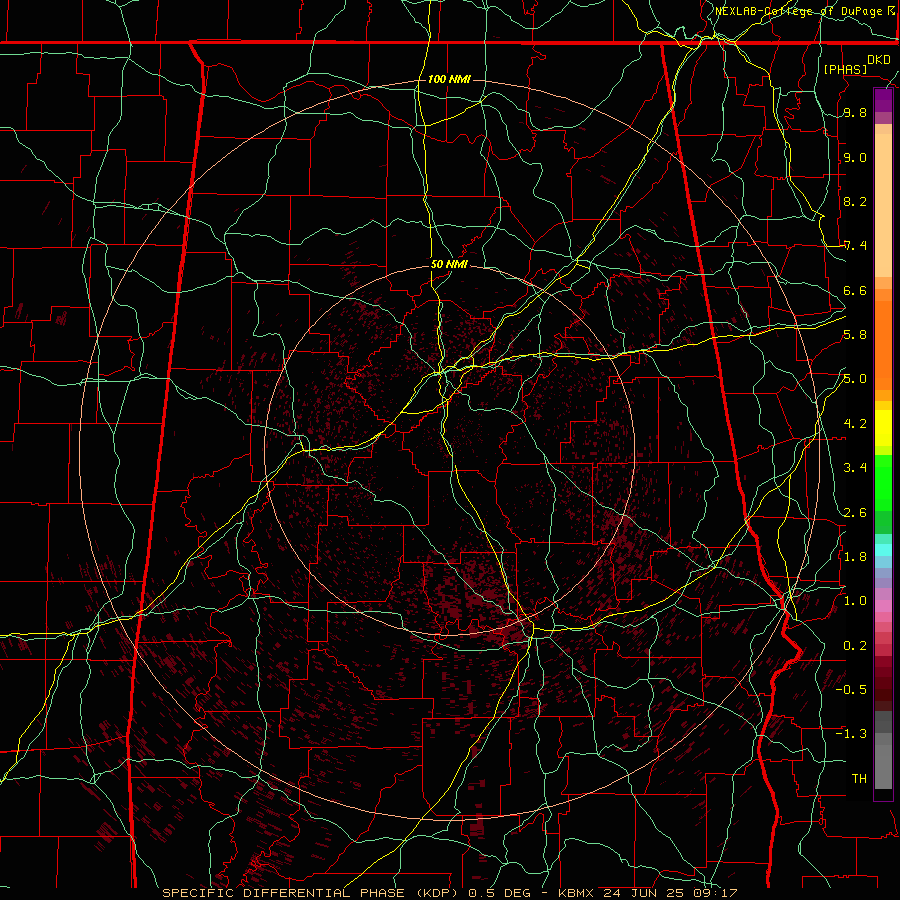Click the DKD unit label above legend

click(878, 60)
